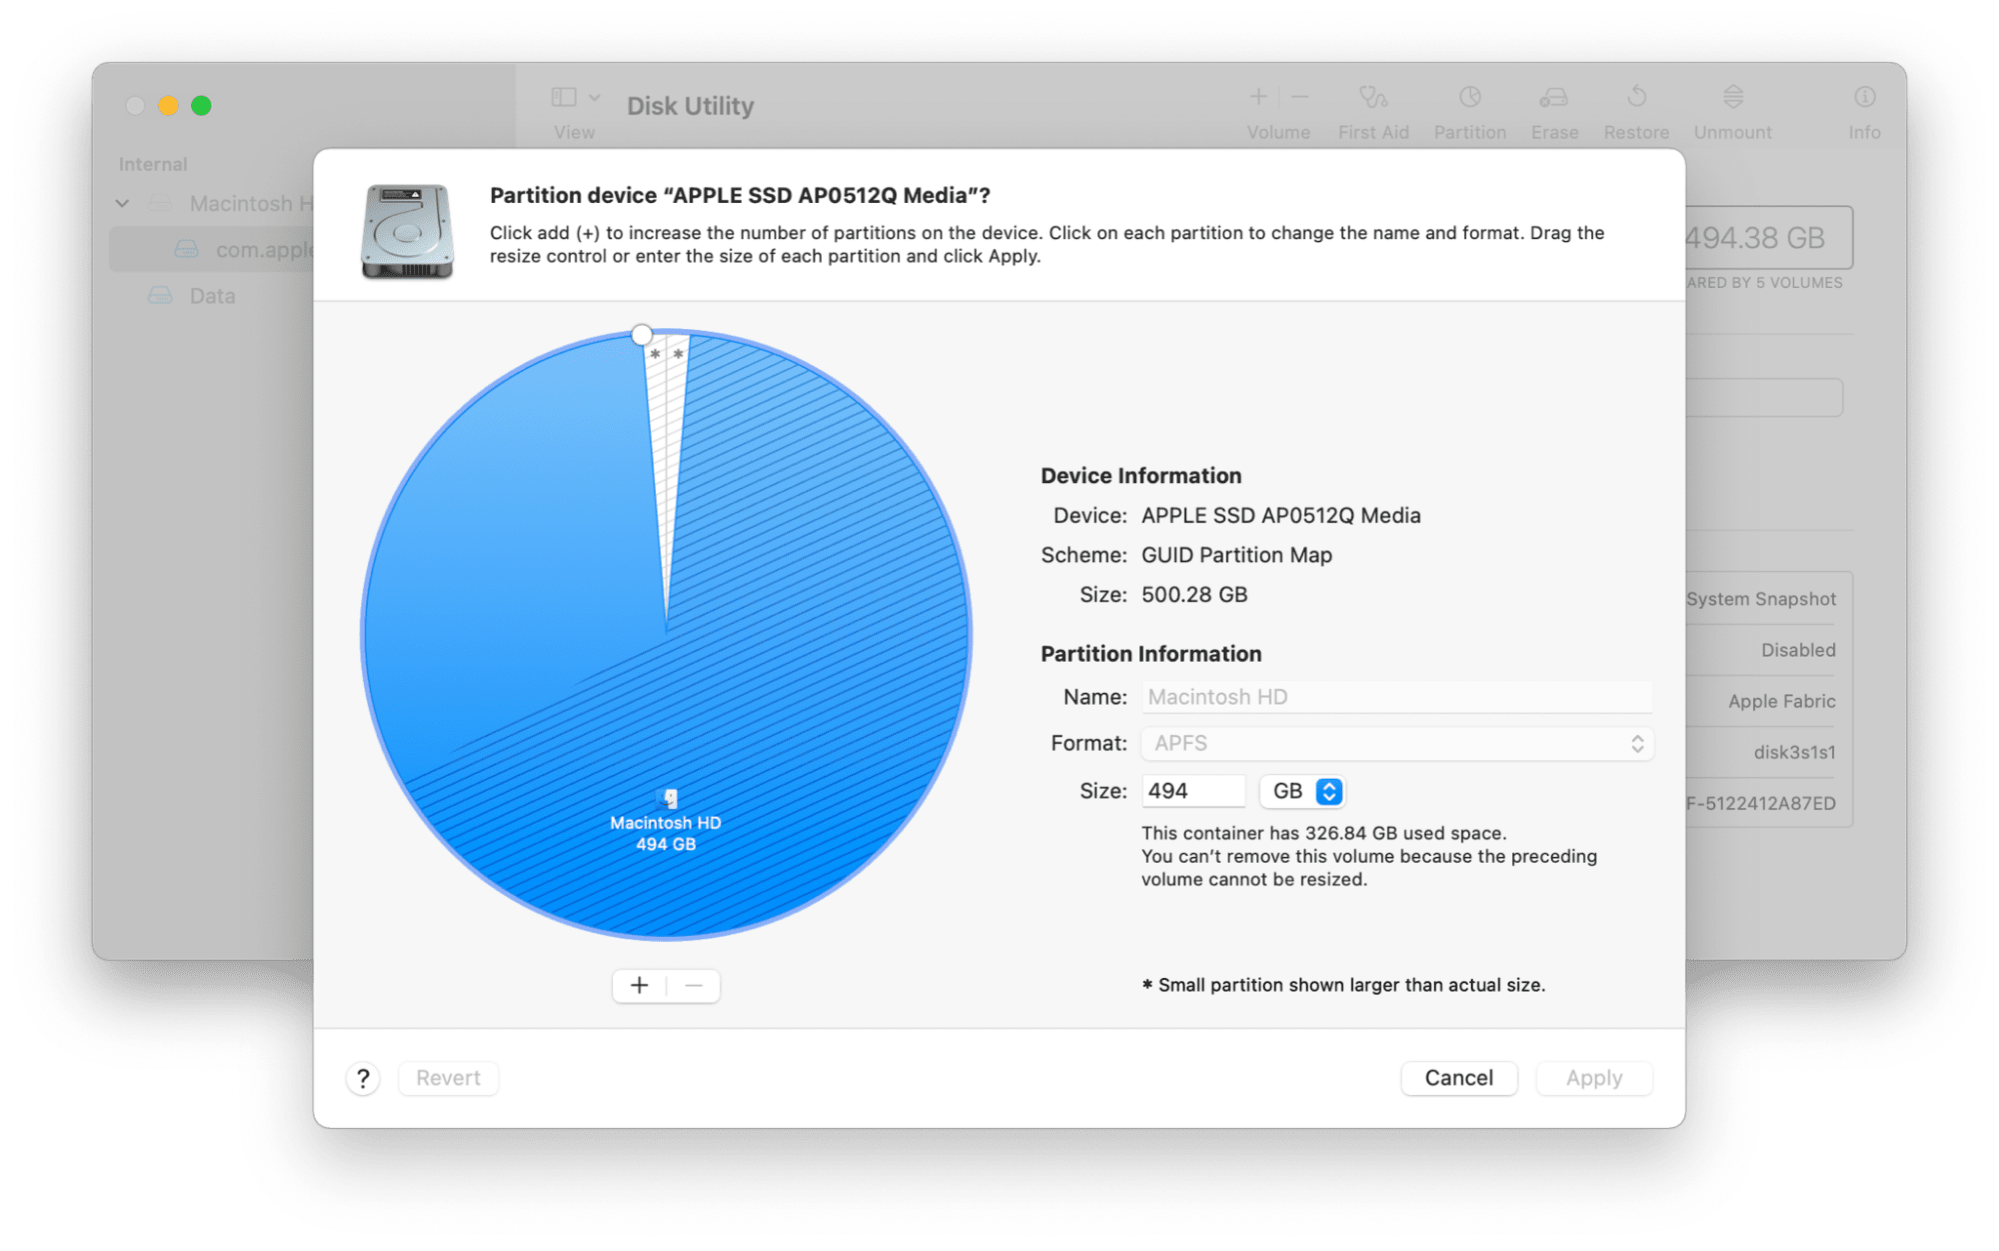Add a volume with the toolbar plus icon
The image size is (1999, 1251).
(x=1258, y=97)
